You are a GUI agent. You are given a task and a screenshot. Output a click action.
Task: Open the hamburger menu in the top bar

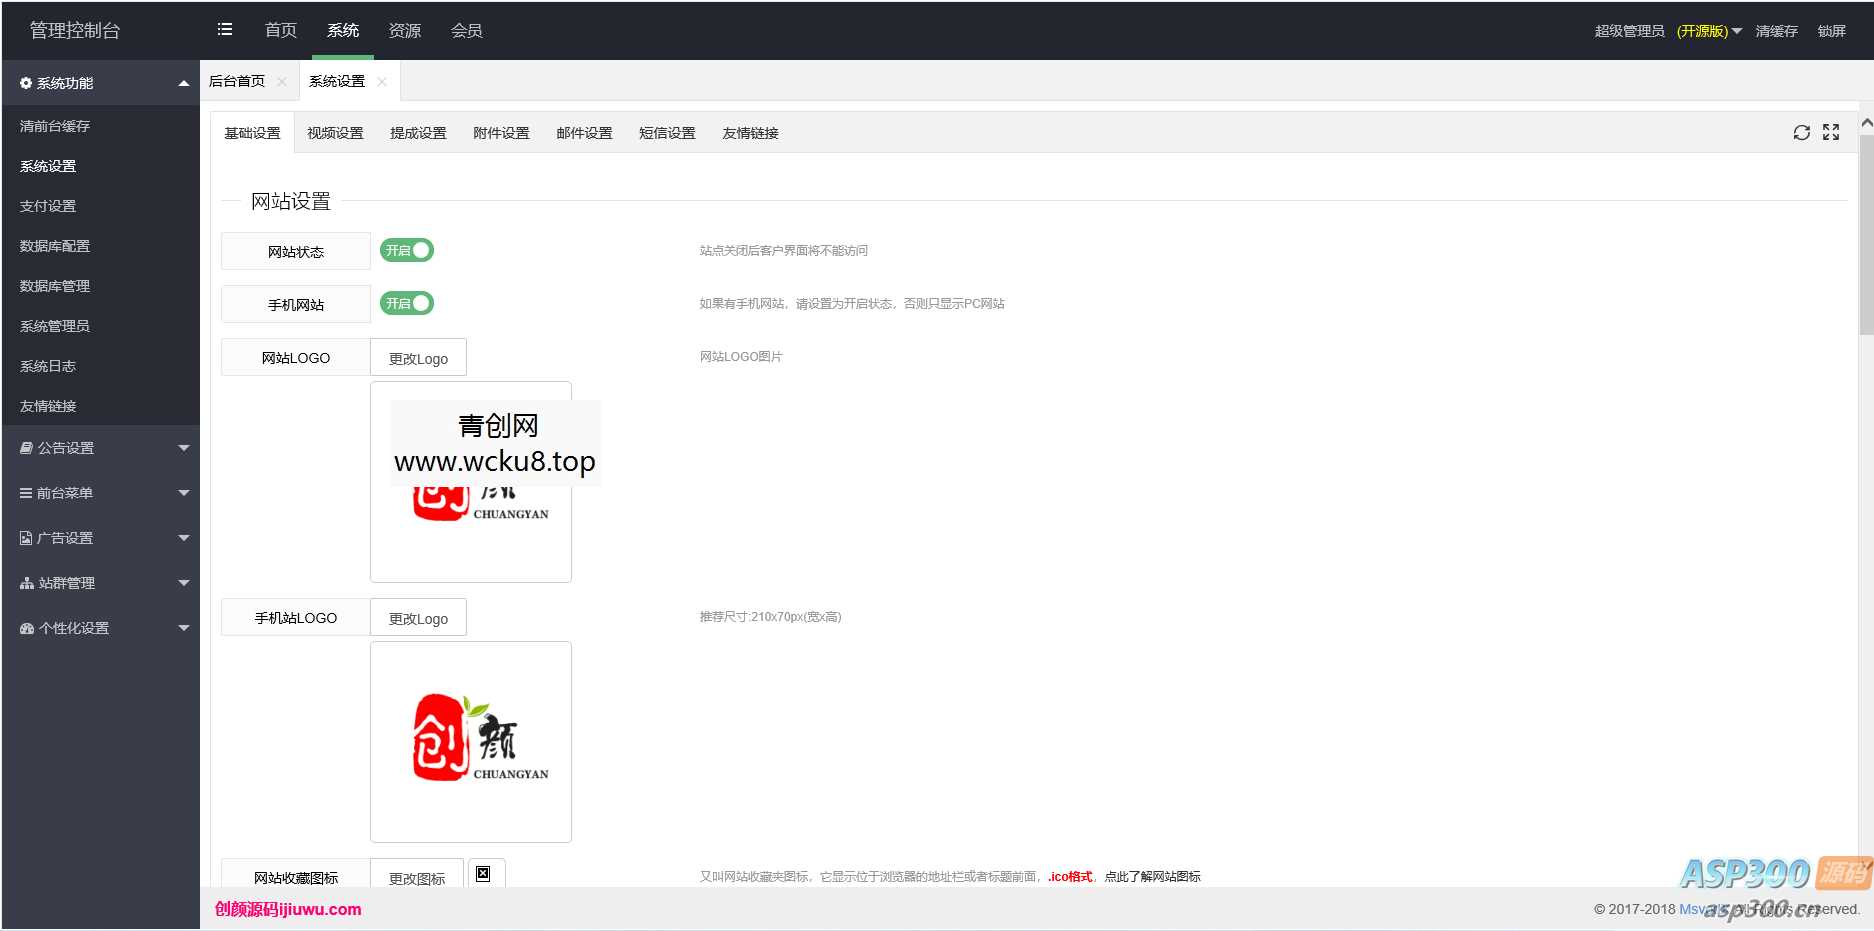tap(225, 30)
